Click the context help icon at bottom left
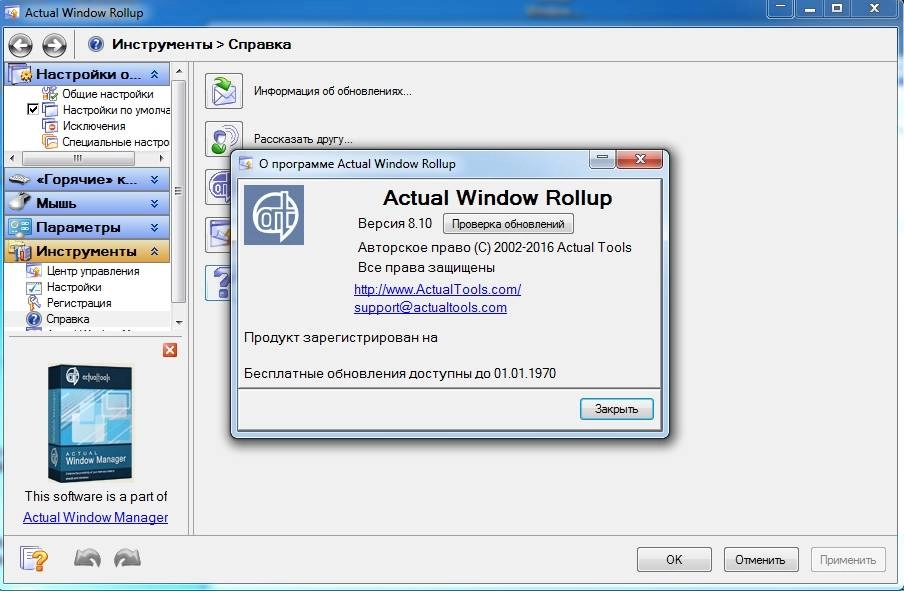The image size is (904, 591). pyautogui.click(x=33, y=558)
